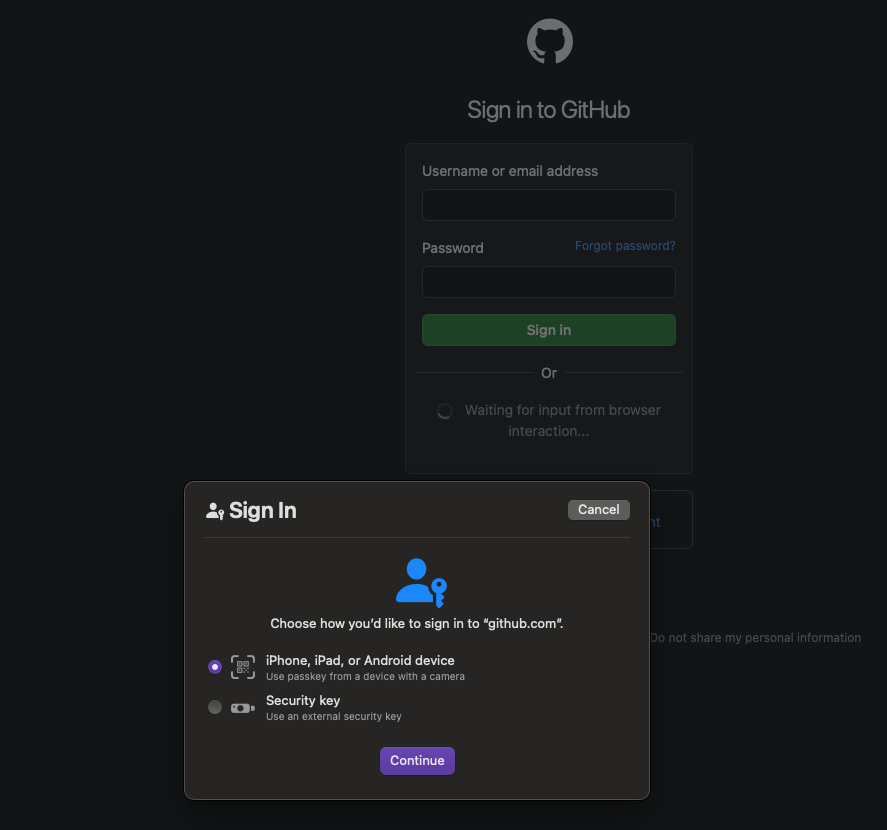Click 'Use passkey from a device with a camera' text
The width and height of the screenshot is (887, 830).
tap(365, 676)
